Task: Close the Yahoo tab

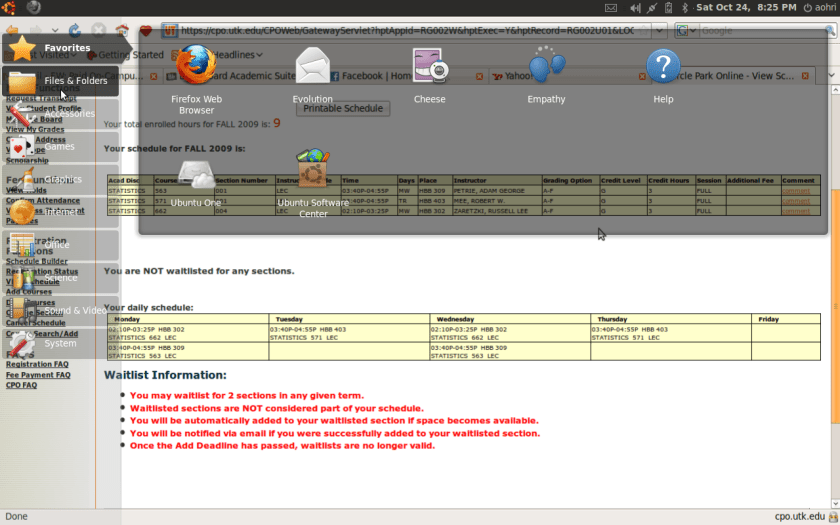Action: [642, 77]
